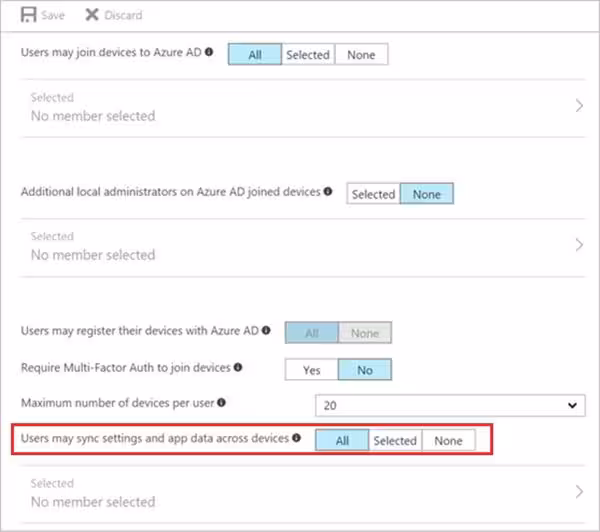Image resolution: width=600 pixels, height=532 pixels.
Task: Click the Discard label in toolbar
Action: (x=123, y=15)
